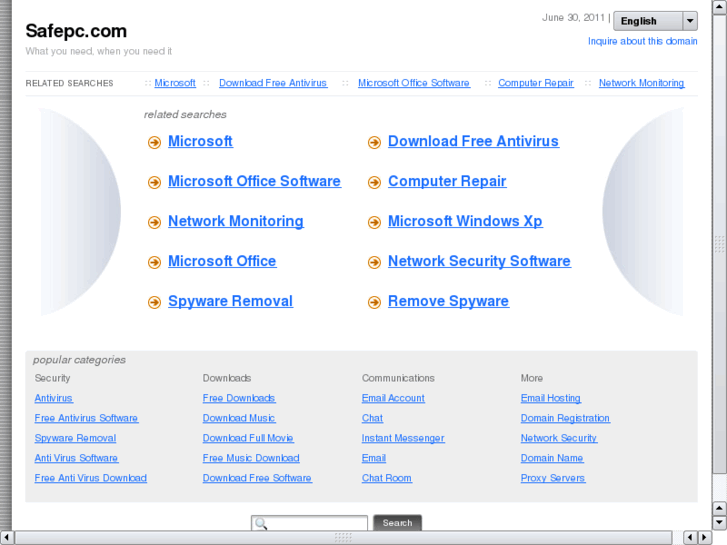Click the Proxy Servers link
727x545 pixels.
553,478
